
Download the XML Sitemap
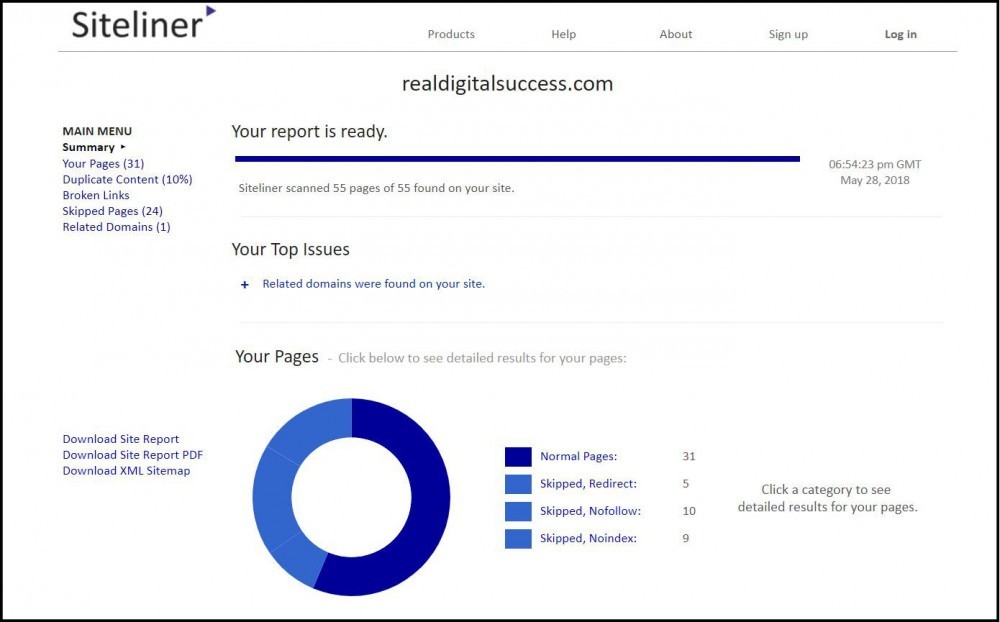click(x=126, y=471)
